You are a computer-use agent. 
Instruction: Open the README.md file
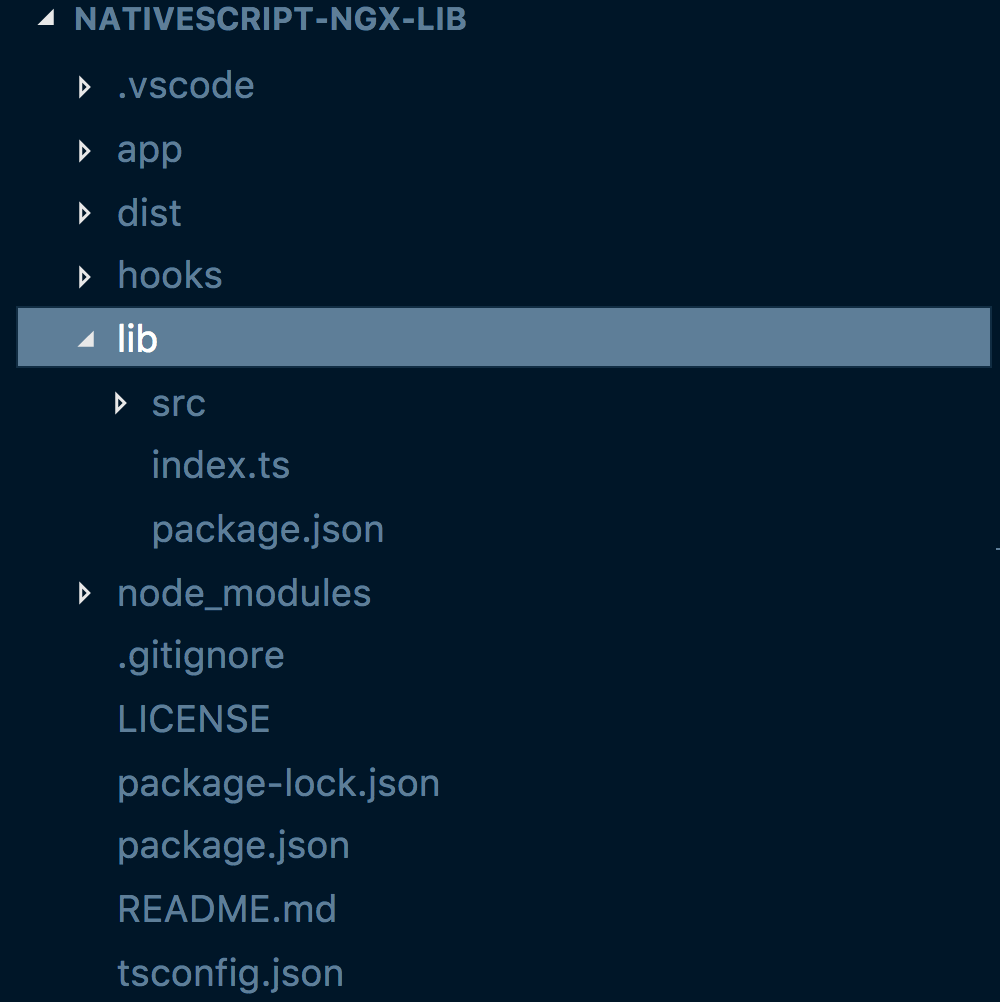point(227,909)
